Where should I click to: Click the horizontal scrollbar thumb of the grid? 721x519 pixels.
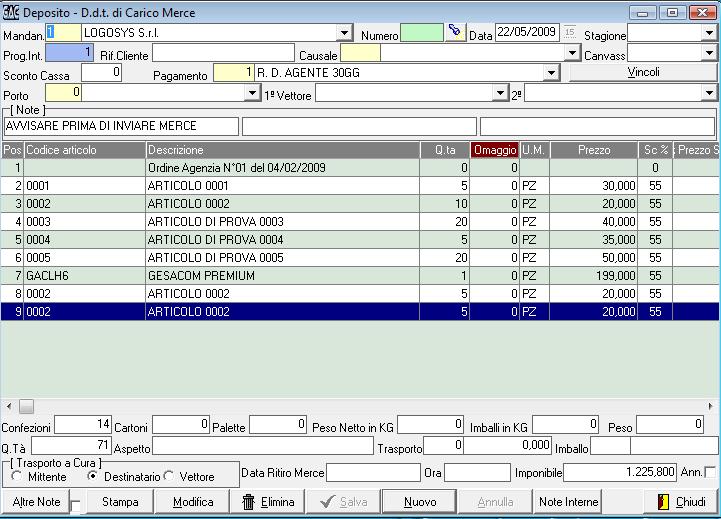tap(26, 406)
